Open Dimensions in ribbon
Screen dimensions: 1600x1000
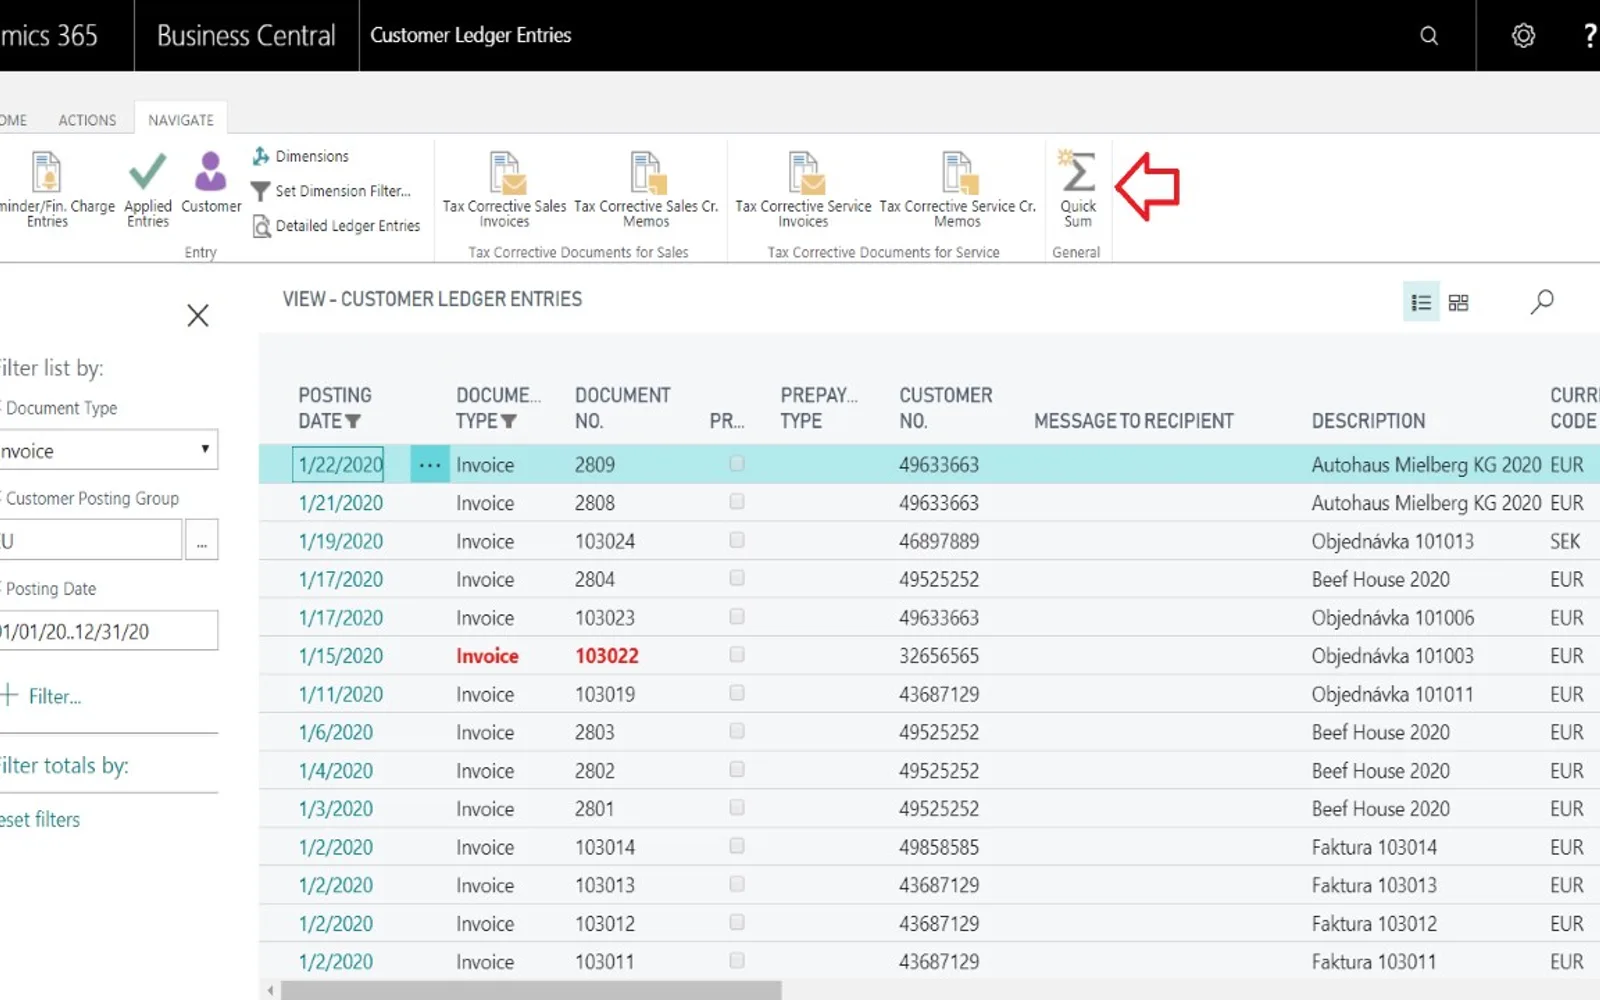click(x=300, y=156)
